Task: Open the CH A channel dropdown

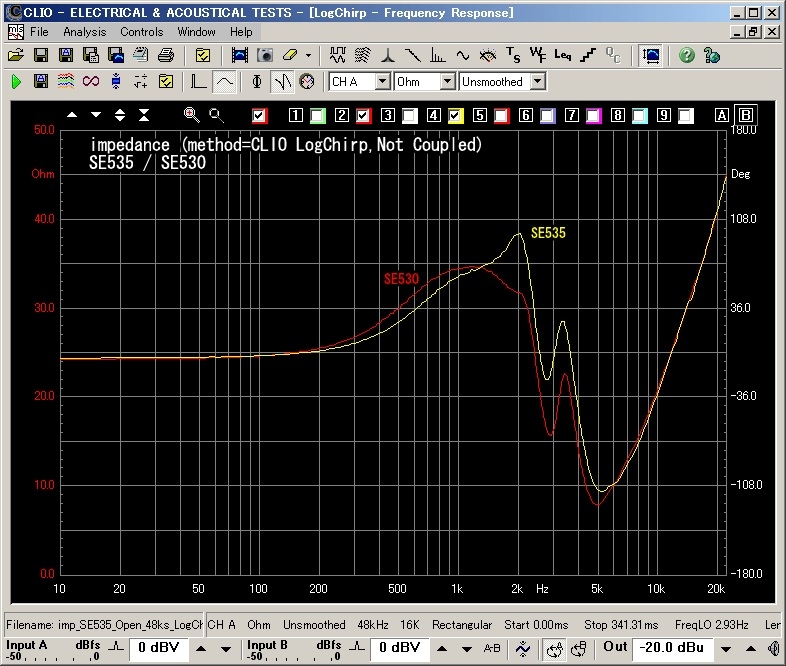Action: coord(382,81)
